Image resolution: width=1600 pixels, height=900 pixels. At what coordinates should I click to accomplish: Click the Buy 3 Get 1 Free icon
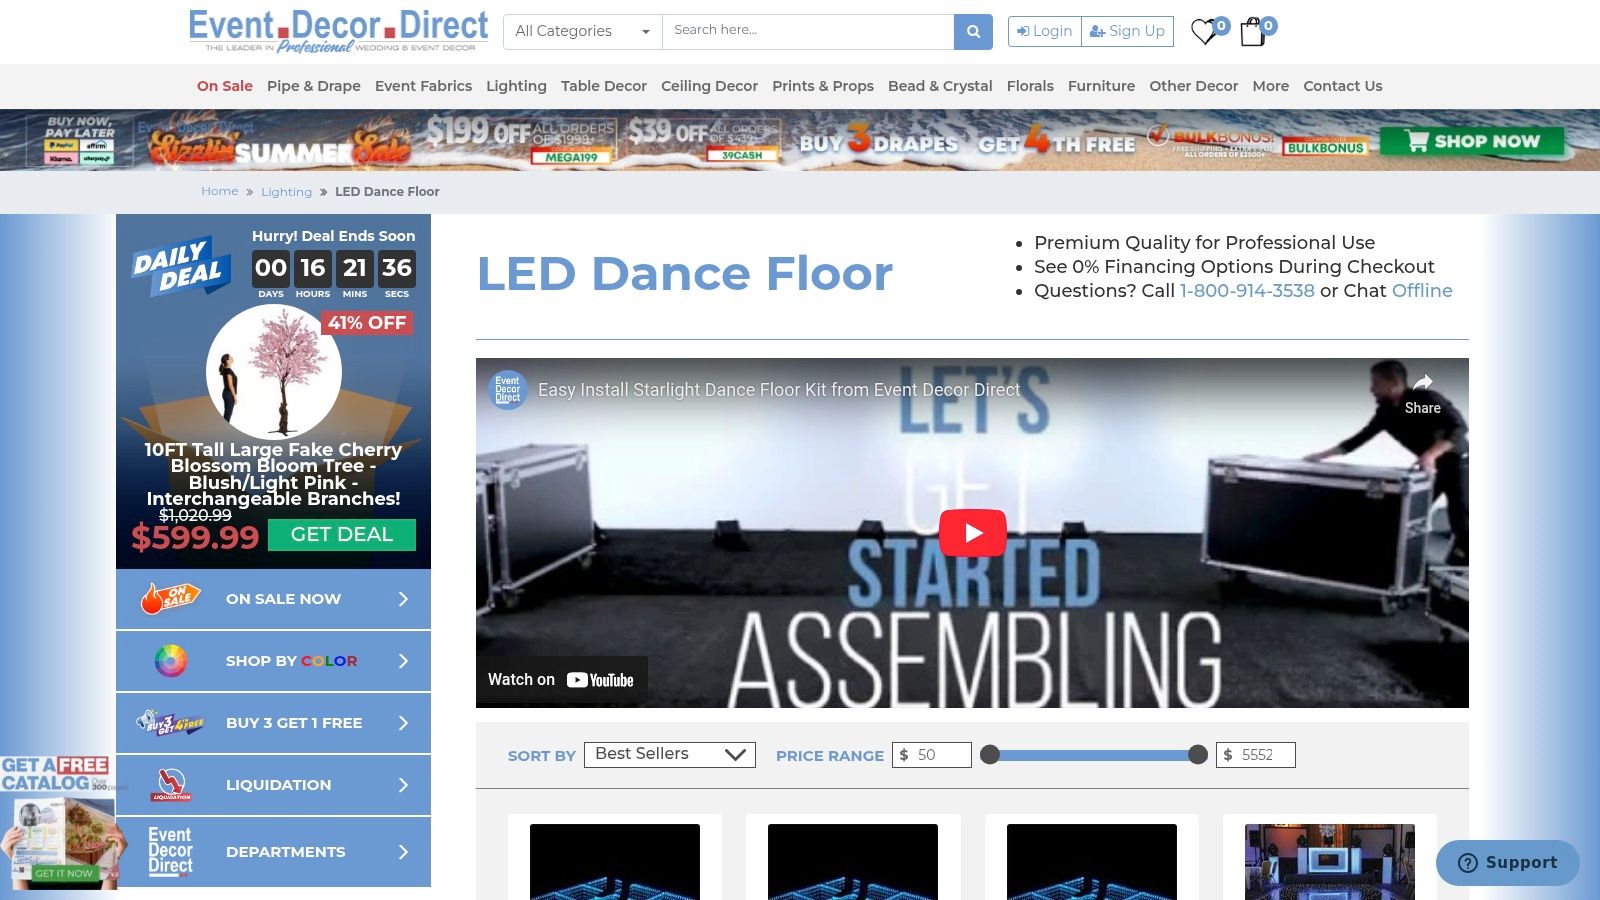[171, 722]
